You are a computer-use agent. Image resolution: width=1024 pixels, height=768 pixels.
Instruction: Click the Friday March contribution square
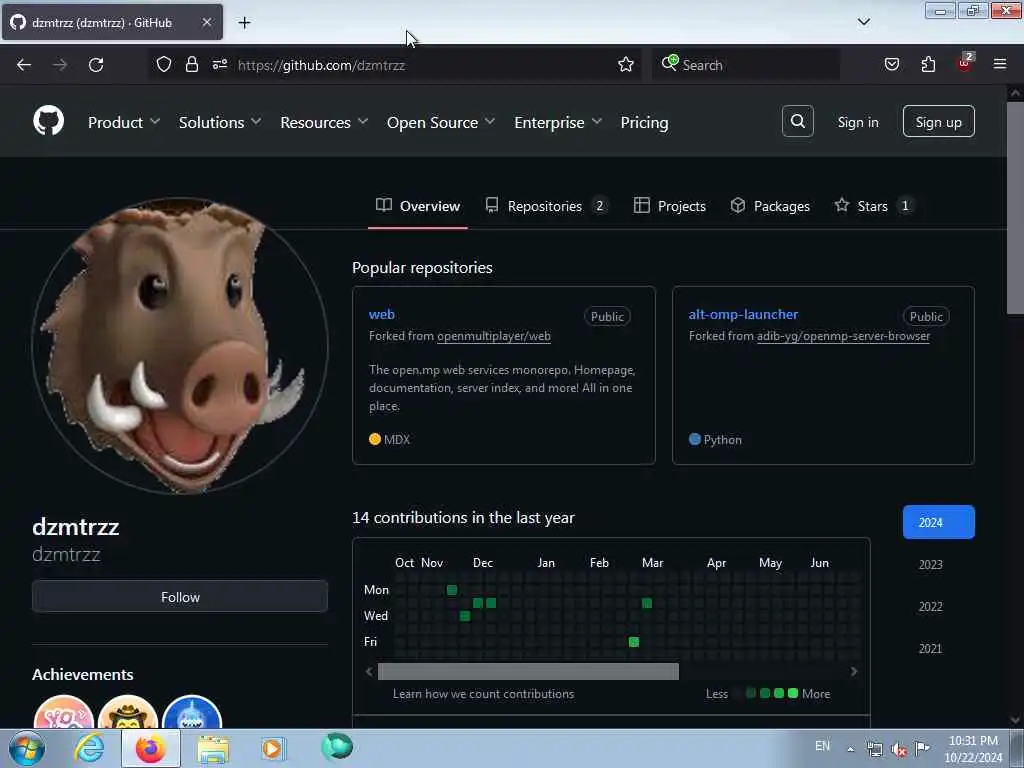coord(633,642)
